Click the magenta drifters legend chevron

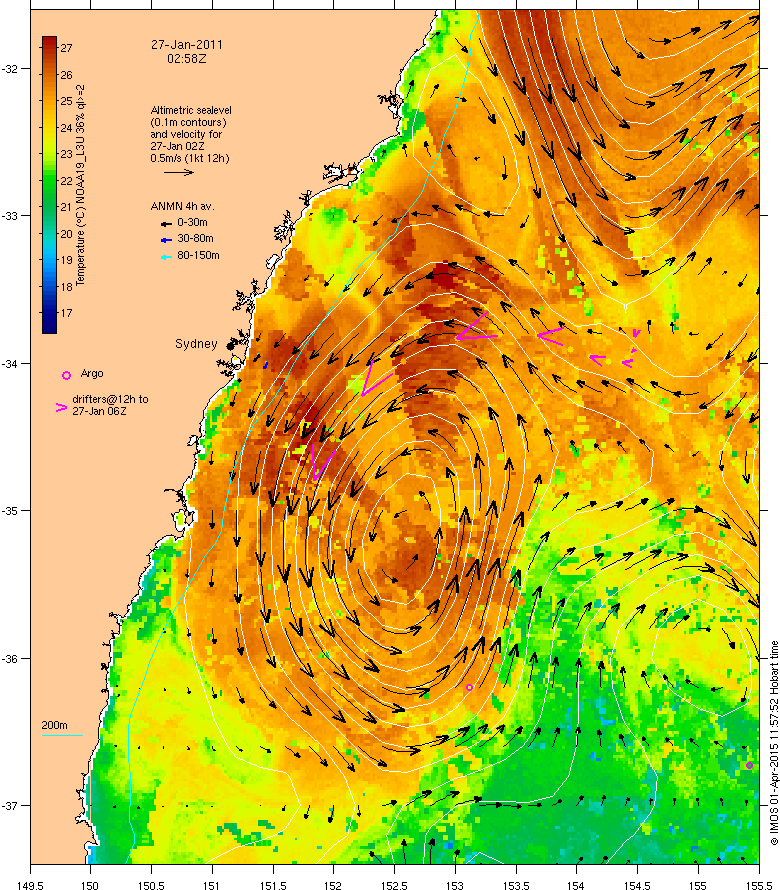pyautogui.click(x=61, y=407)
